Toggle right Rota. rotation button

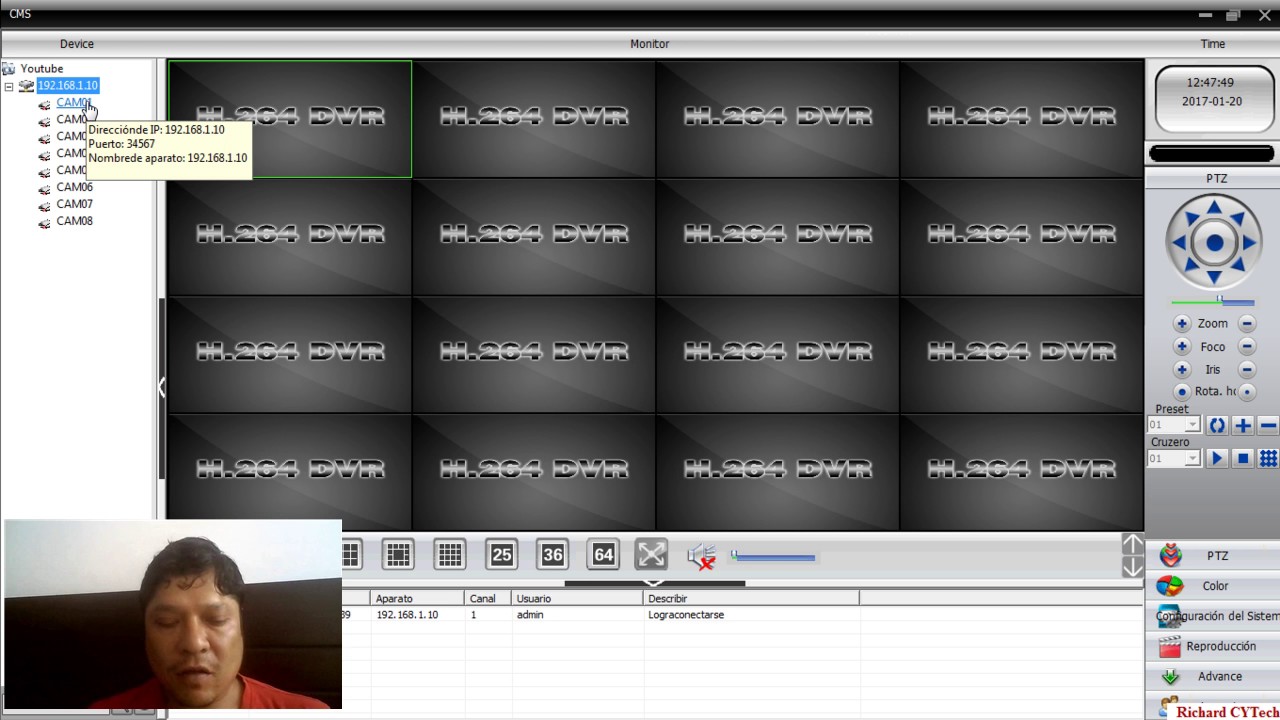pyautogui.click(x=1247, y=391)
